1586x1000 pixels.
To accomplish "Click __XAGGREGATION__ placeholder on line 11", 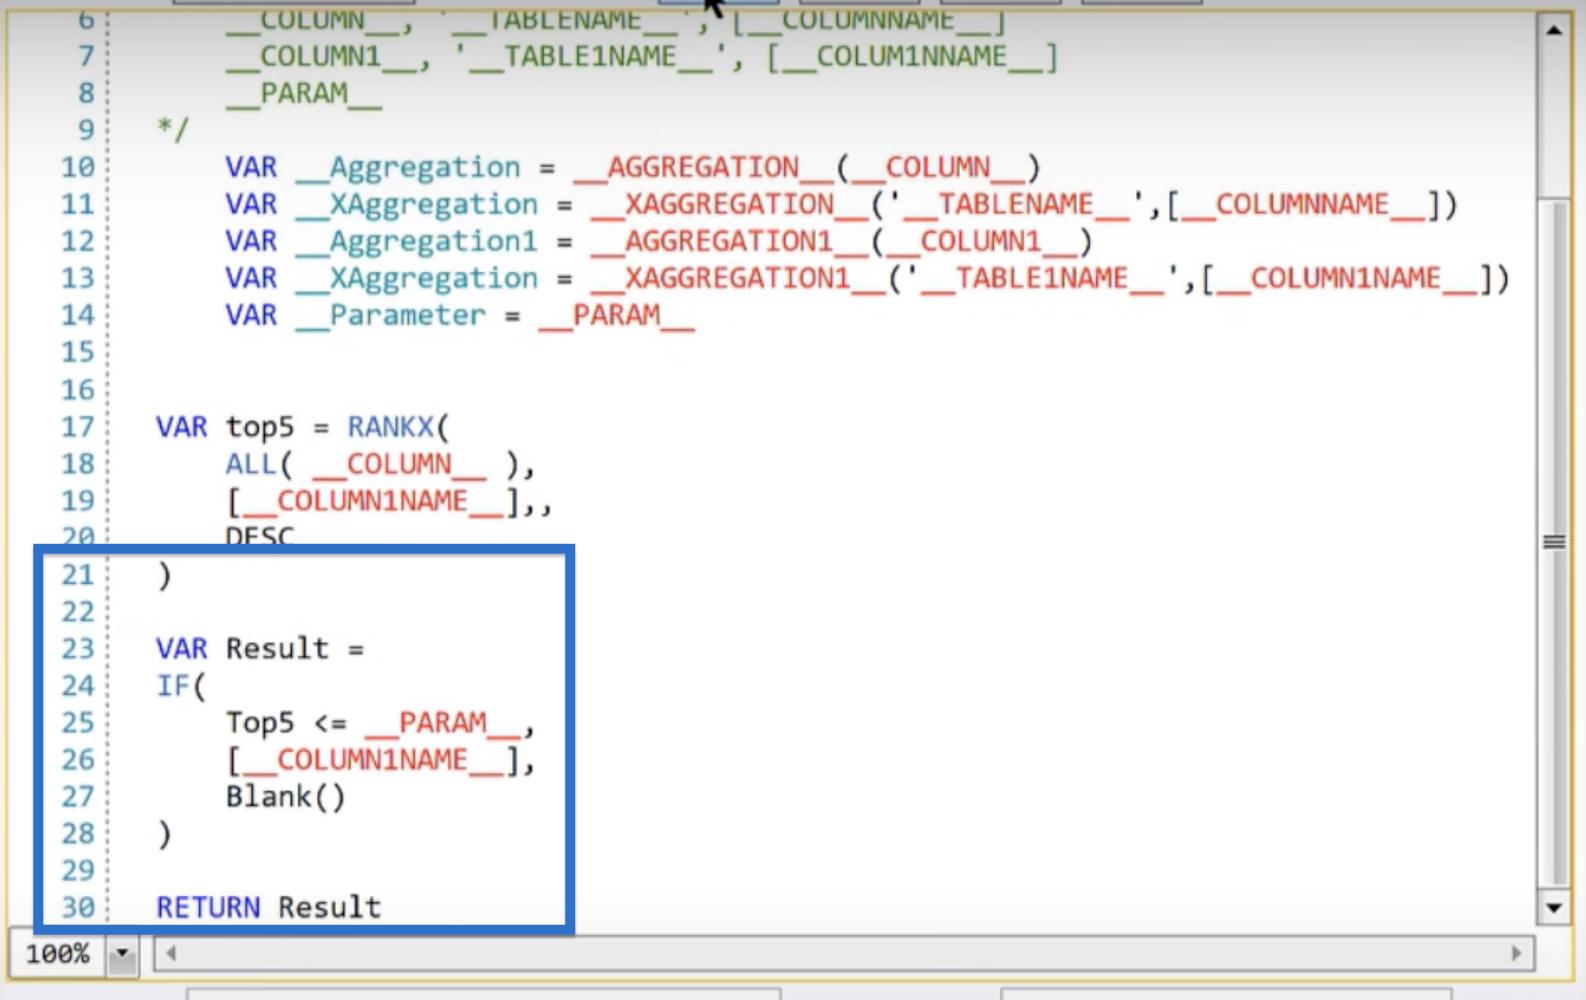I will tap(729, 205).
